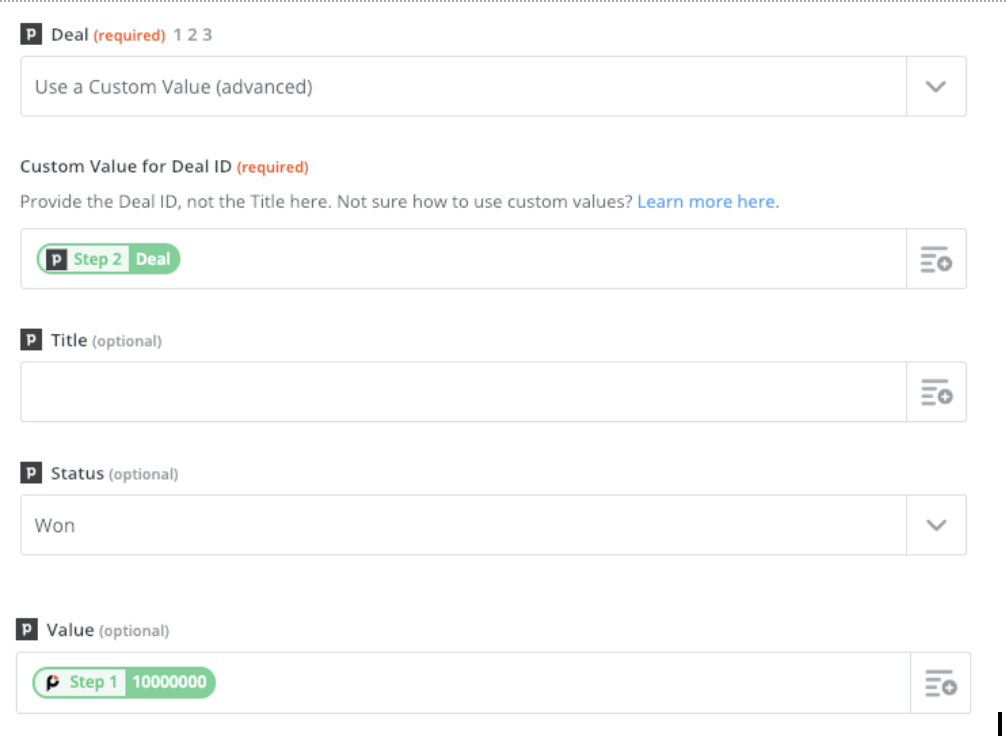Expand the Status dropdown chevron
The width and height of the screenshot is (1006, 736).
pos(936,525)
